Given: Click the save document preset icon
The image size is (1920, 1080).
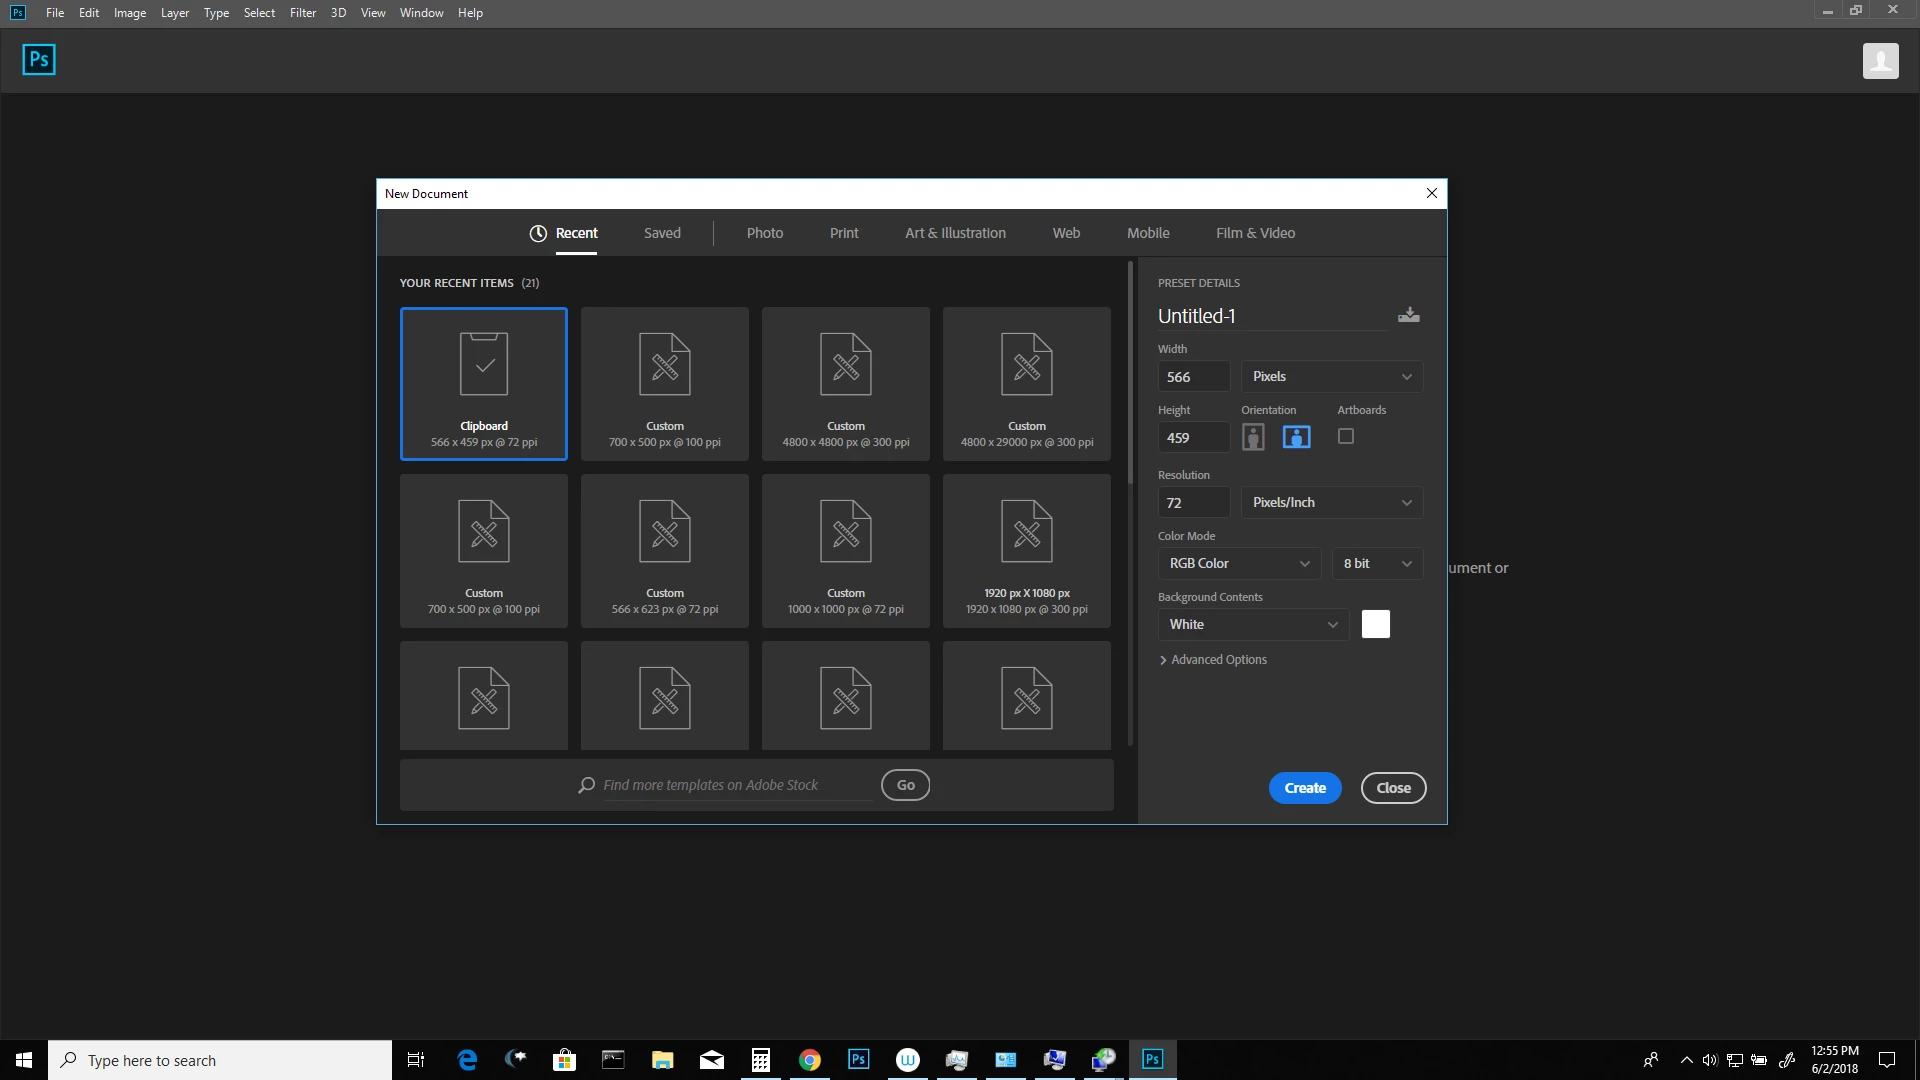Looking at the screenshot, I should pos(1408,315).
